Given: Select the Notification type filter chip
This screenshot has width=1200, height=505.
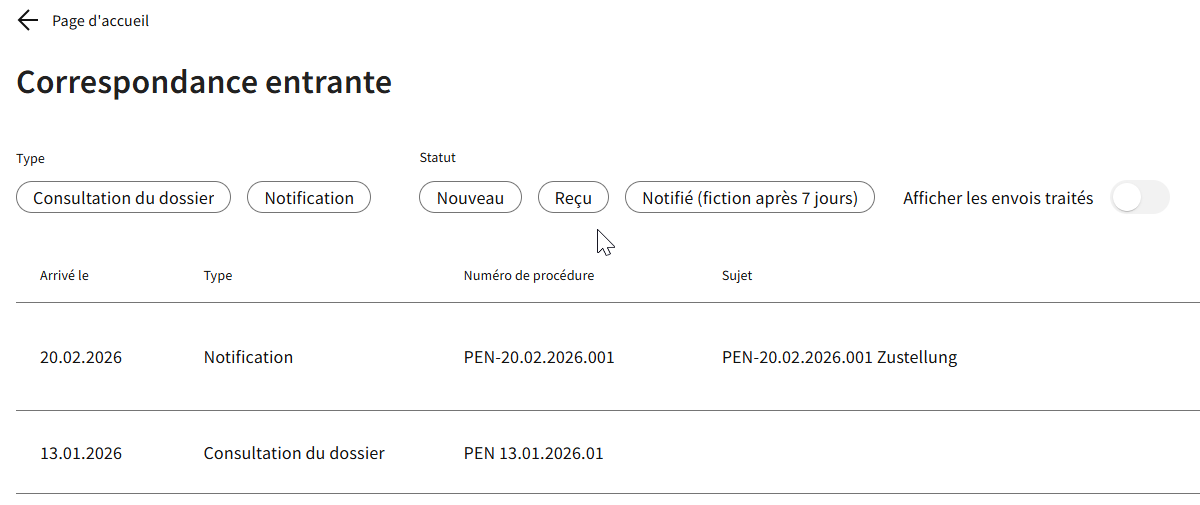Looking at the screenshot, I should click(x=309, y=198).
